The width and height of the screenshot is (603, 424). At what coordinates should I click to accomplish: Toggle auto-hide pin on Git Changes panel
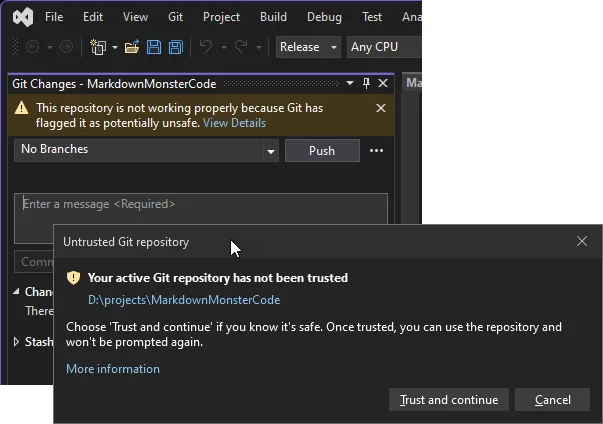pos(366,83)
